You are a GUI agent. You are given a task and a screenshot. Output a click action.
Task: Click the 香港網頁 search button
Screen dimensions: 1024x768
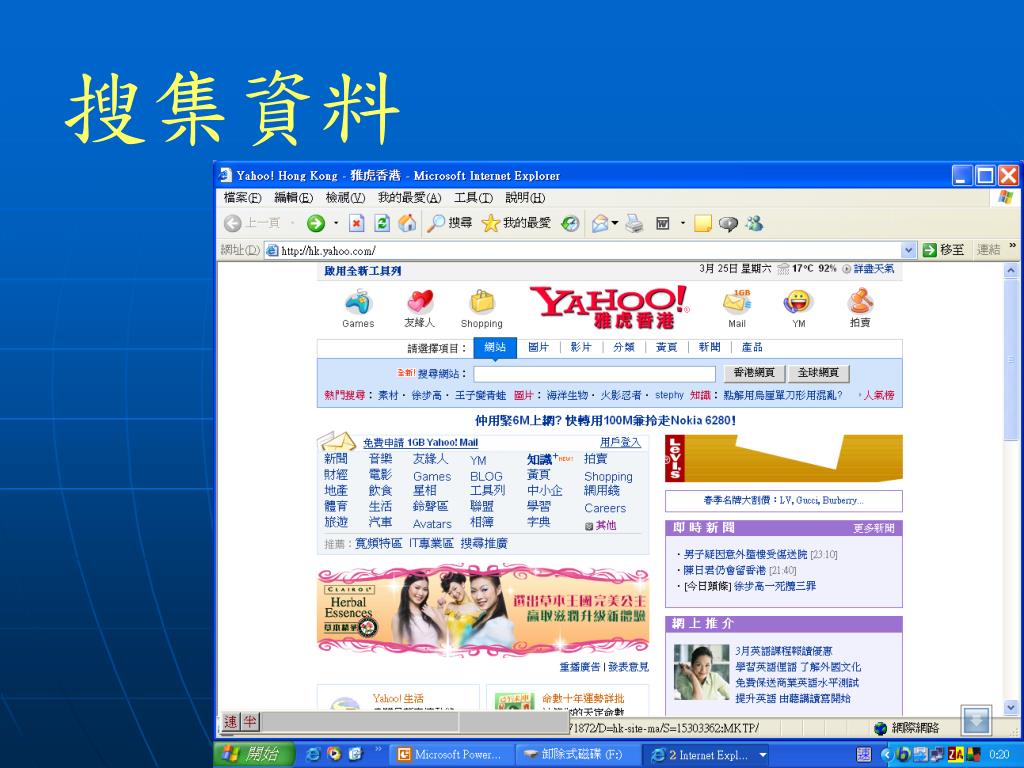click(754, 373)
